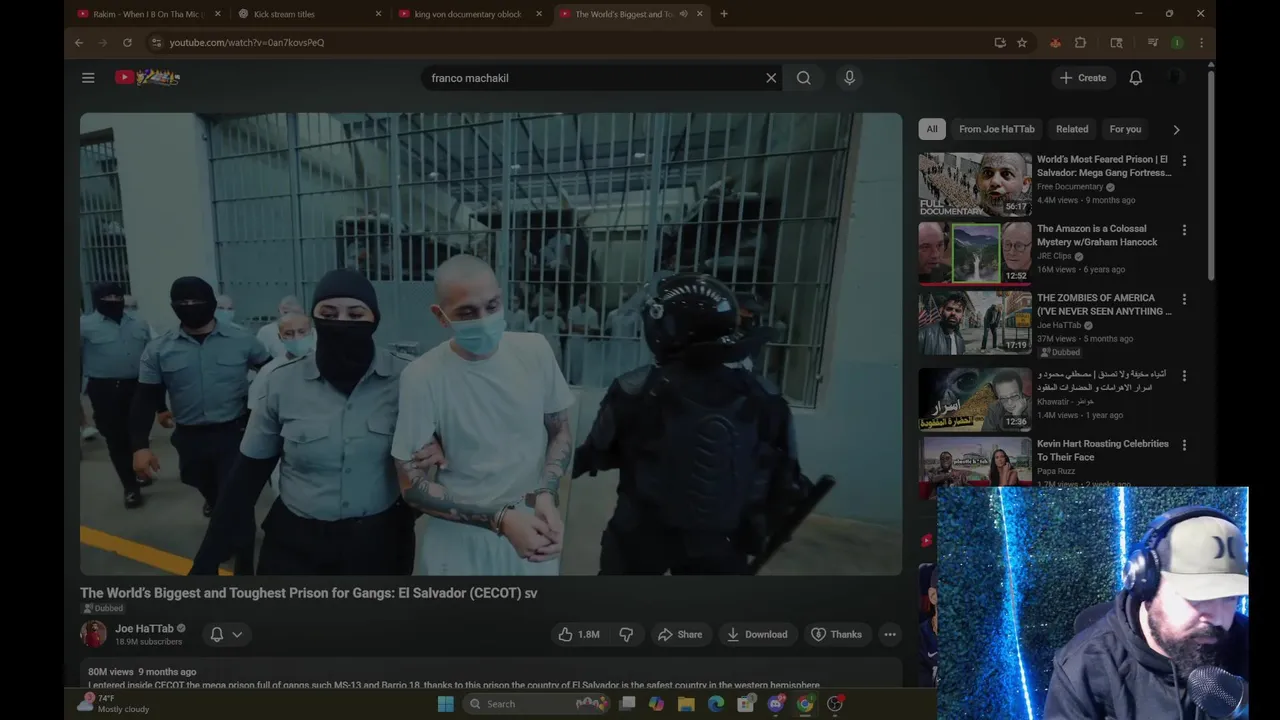1280x720 pixels.
Task: Open the Dubbed badge under video title
Action: pyautogui.click(x=103, y=608)
